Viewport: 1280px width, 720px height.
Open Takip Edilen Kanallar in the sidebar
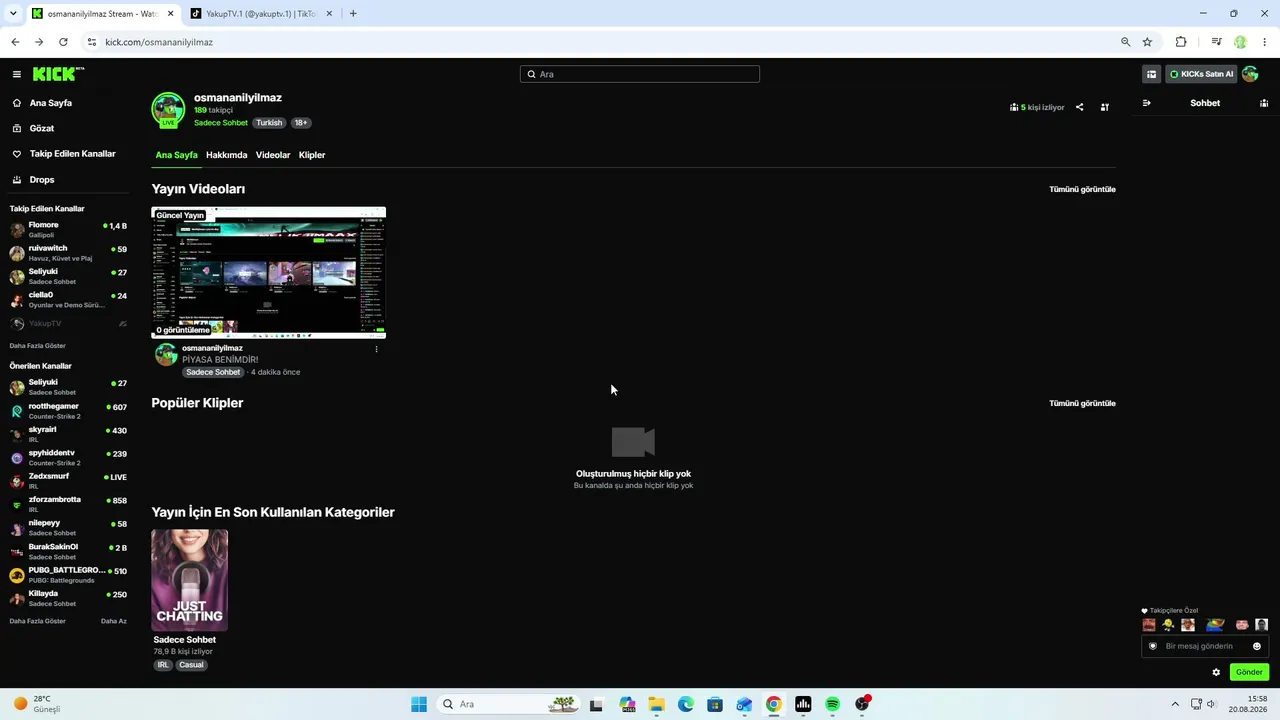(x=72, y=154)
